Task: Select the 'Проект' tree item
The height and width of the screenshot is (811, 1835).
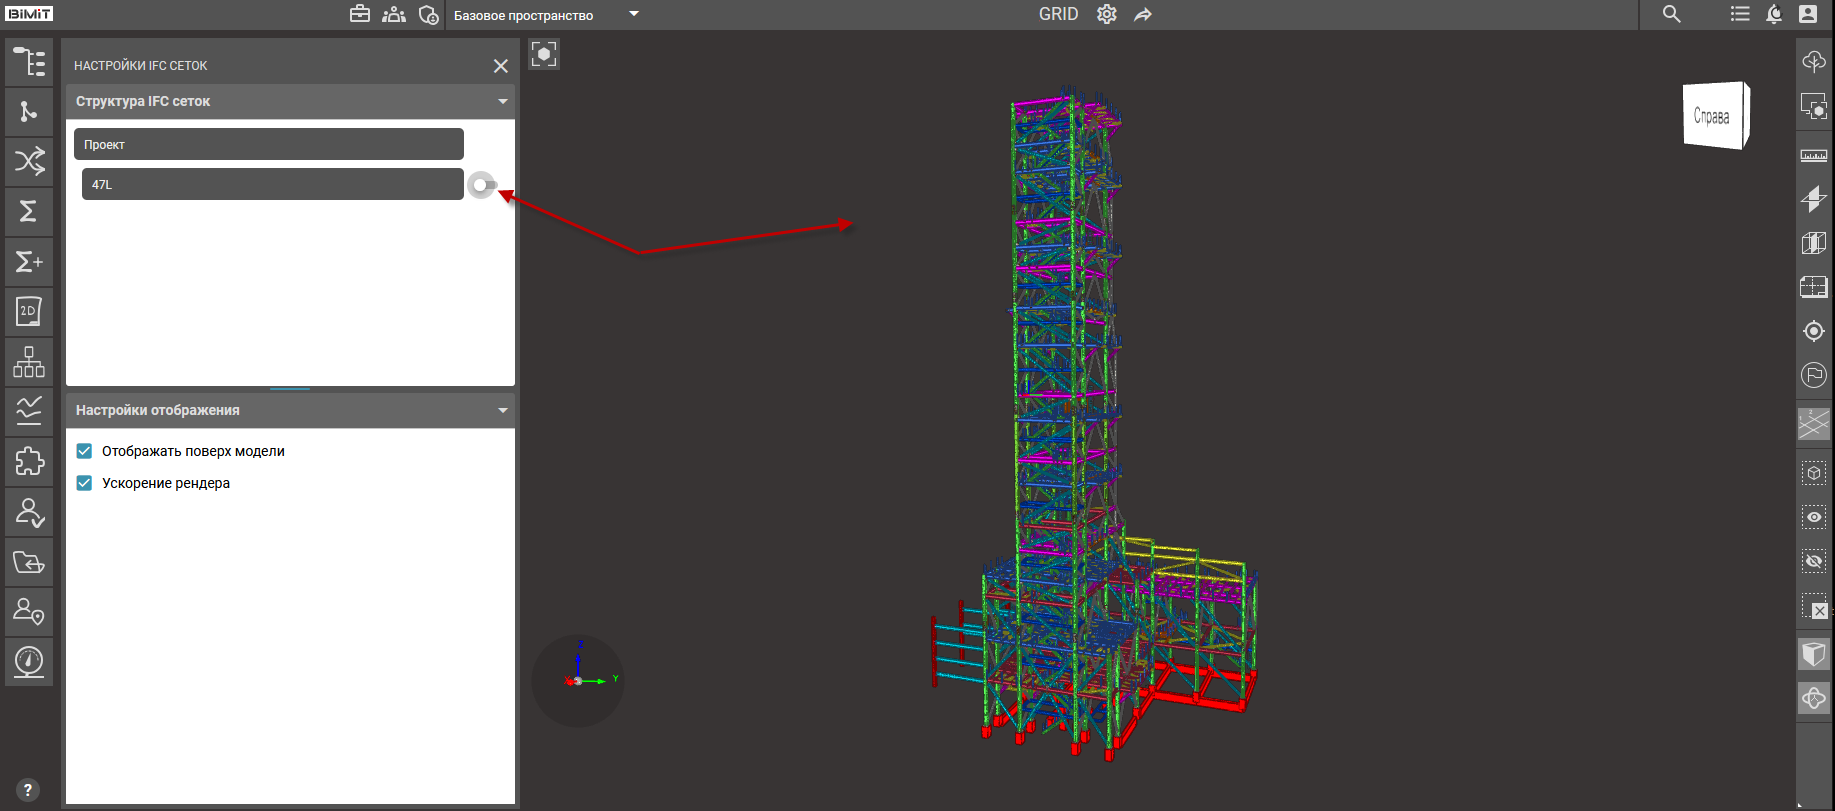Action: tap(268, 145)
